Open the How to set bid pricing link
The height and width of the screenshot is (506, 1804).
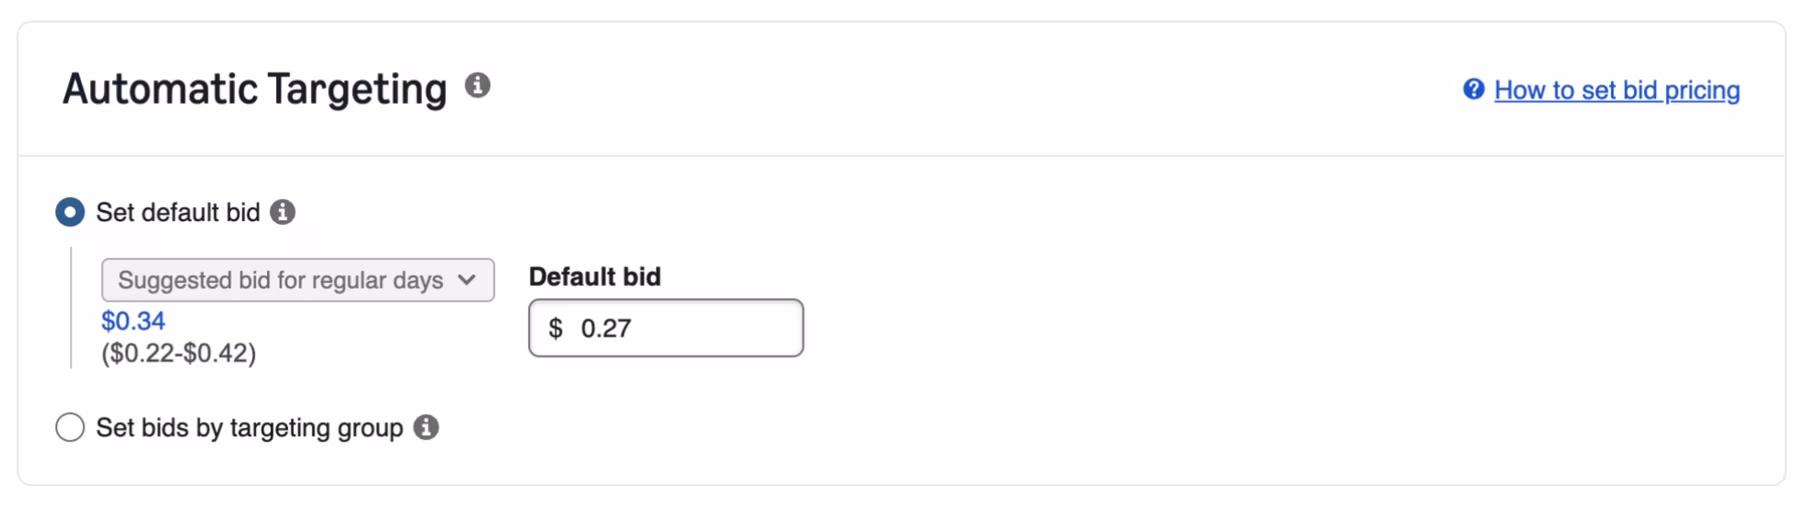1616,90
